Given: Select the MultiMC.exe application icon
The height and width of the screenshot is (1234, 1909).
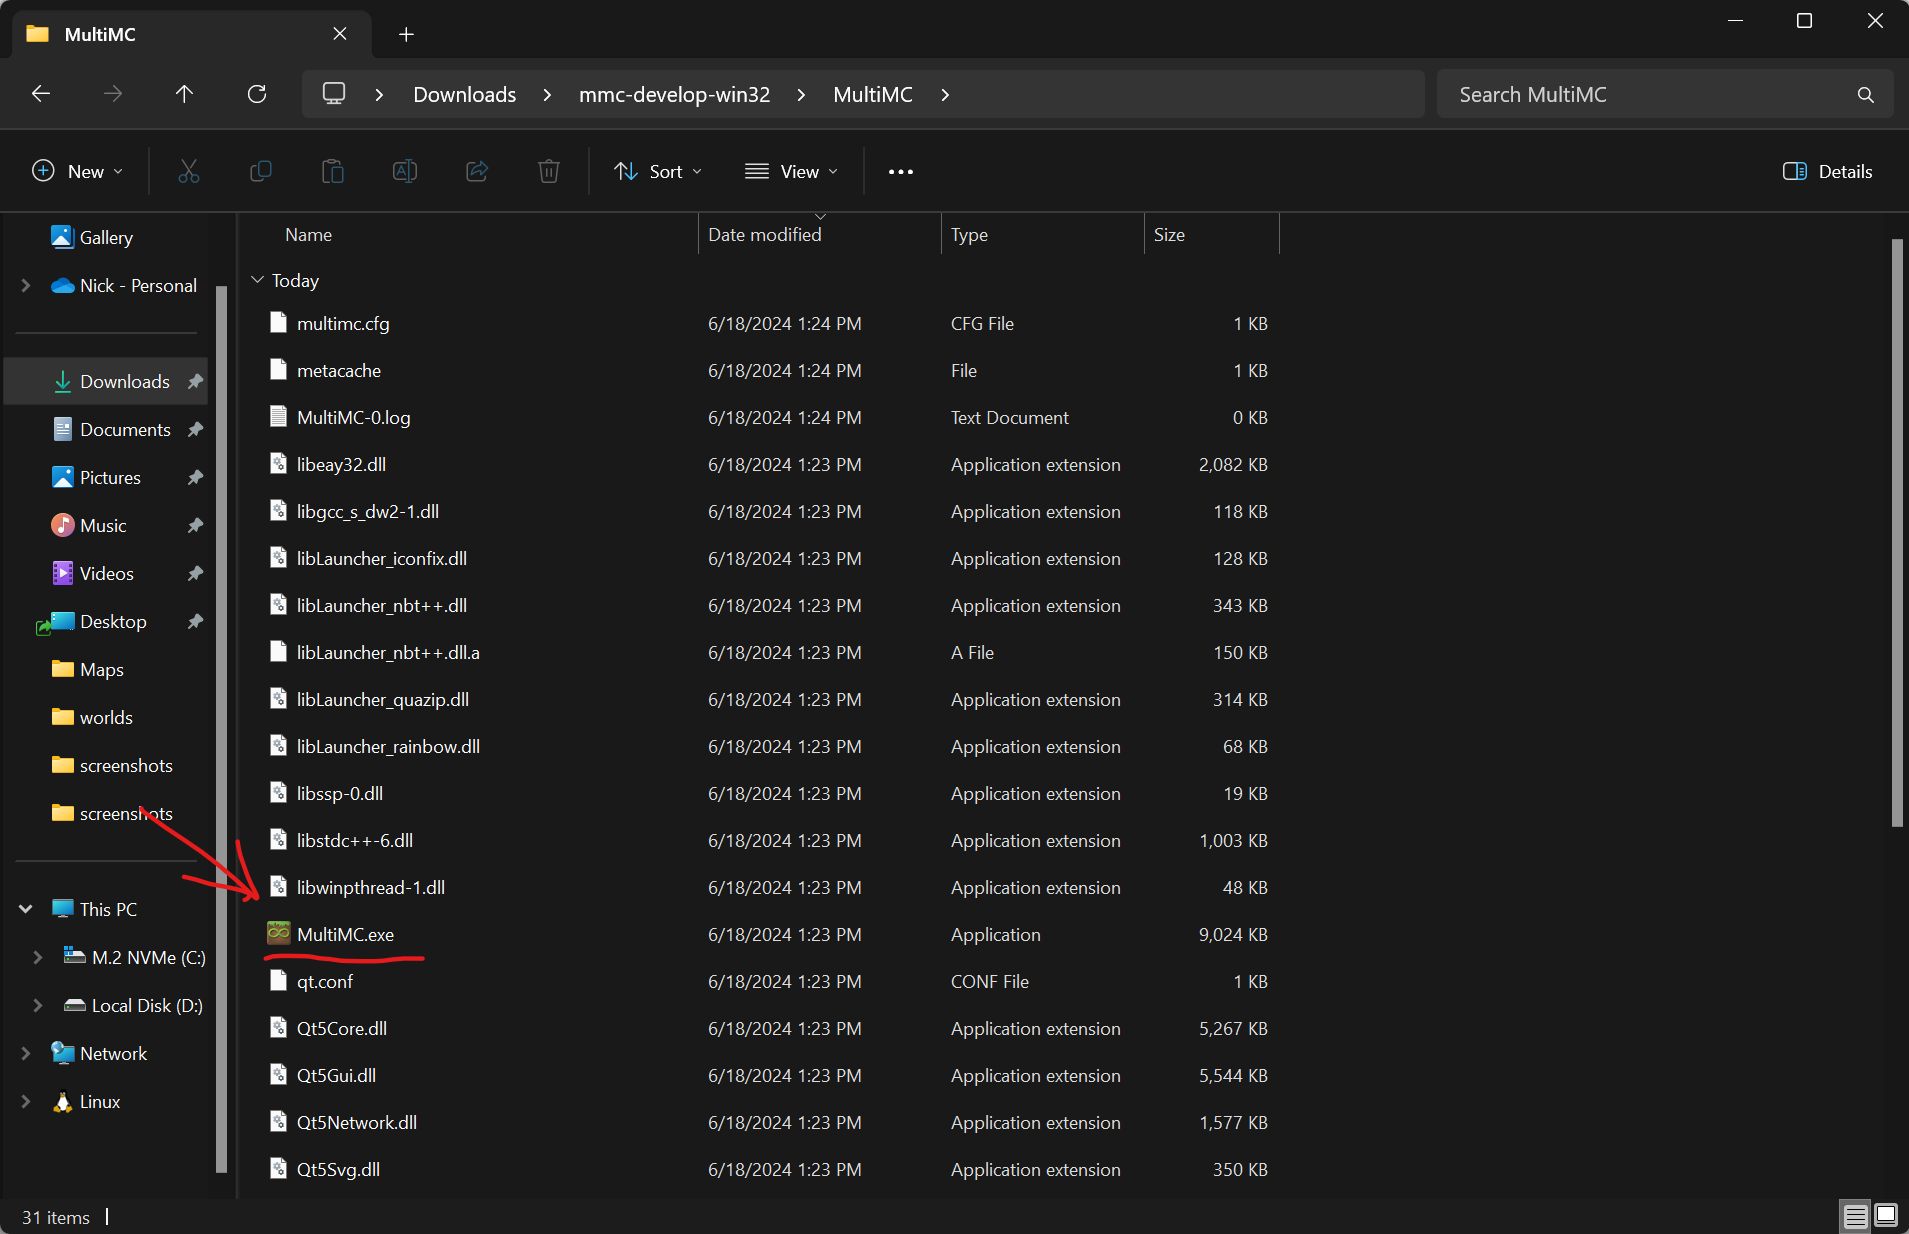Looking at the screenshot, I should 279,934.
